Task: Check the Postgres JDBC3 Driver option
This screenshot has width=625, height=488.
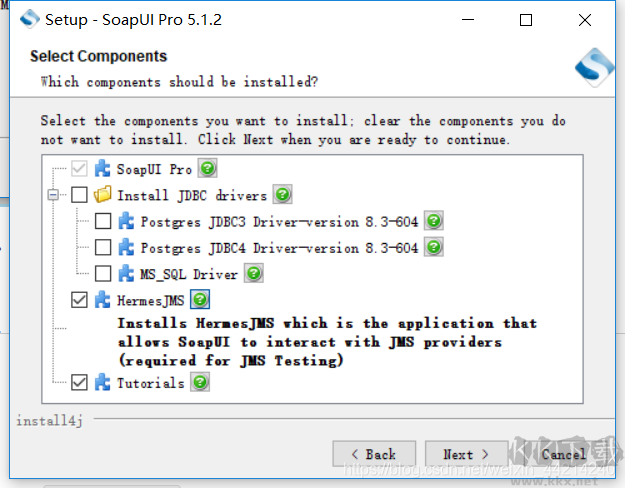Action: tap(103, 221)
